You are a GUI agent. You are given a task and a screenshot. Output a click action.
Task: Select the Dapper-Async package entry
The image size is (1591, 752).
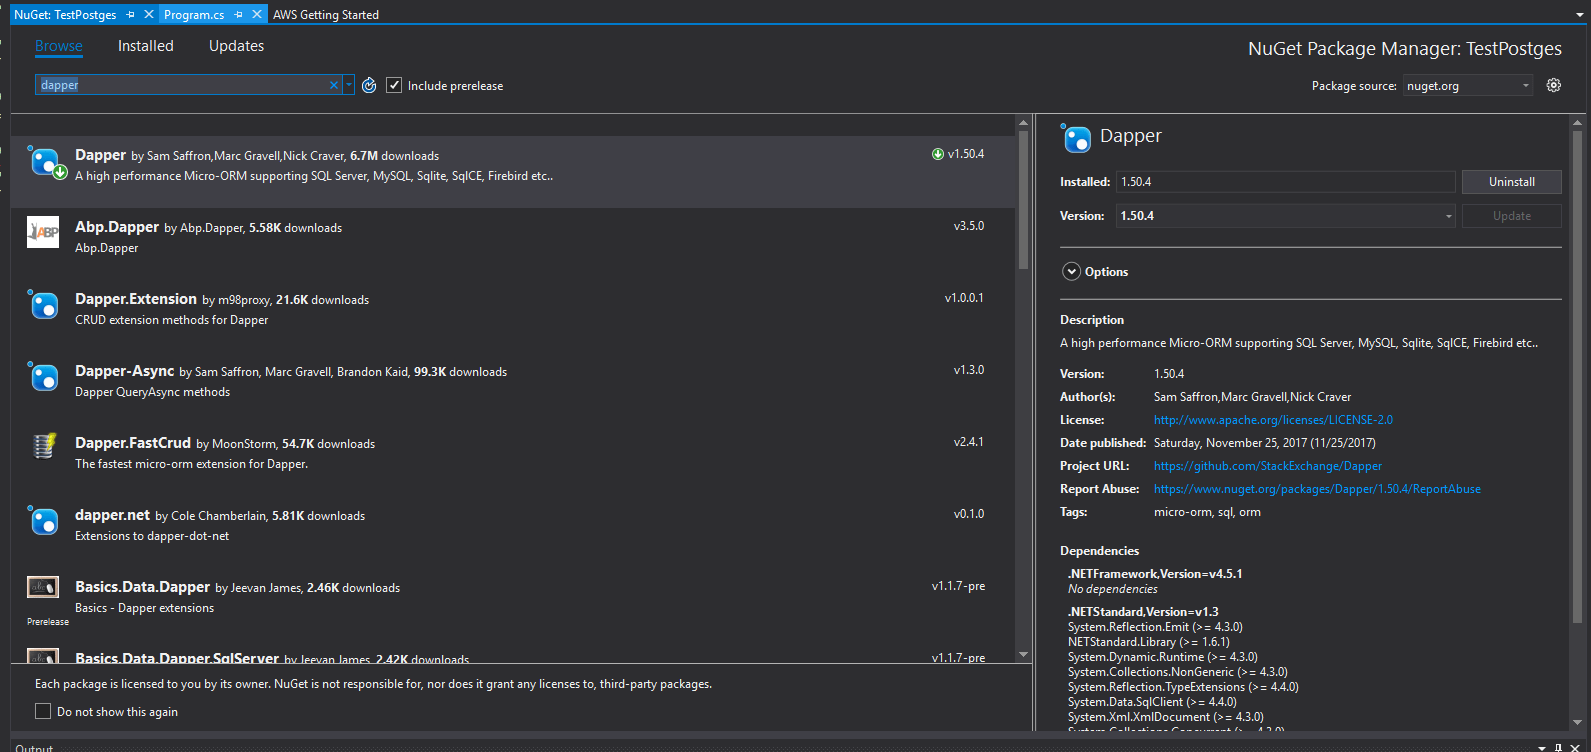512,388
